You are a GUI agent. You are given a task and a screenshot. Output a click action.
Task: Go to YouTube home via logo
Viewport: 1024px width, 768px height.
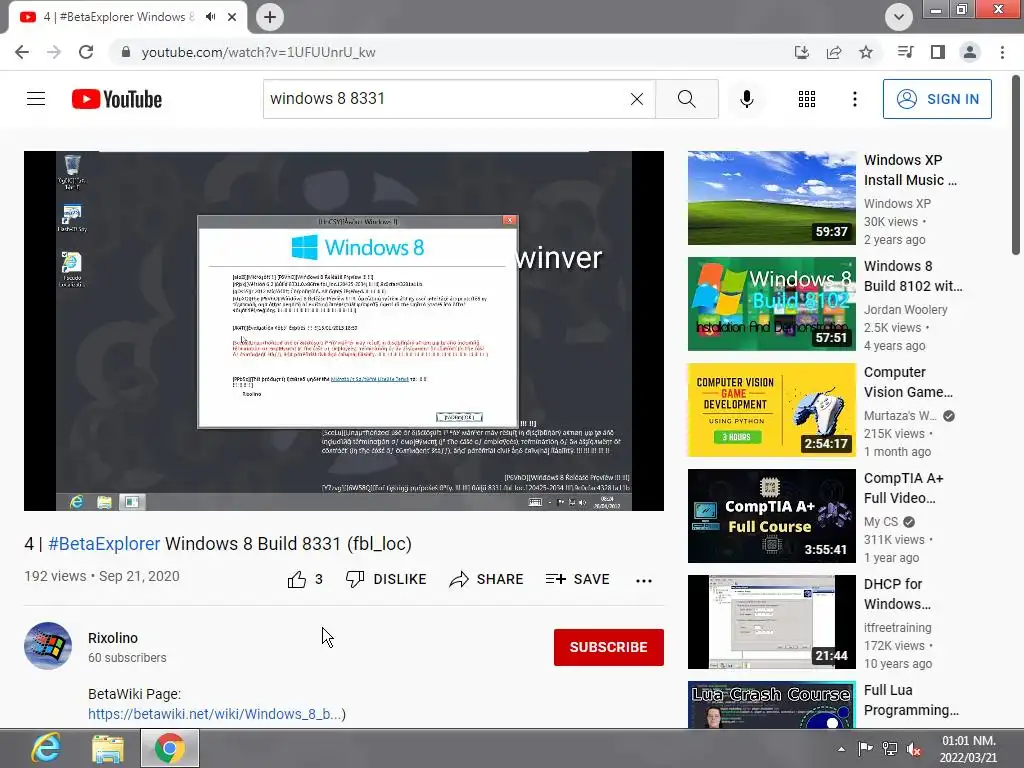[117, 99]
